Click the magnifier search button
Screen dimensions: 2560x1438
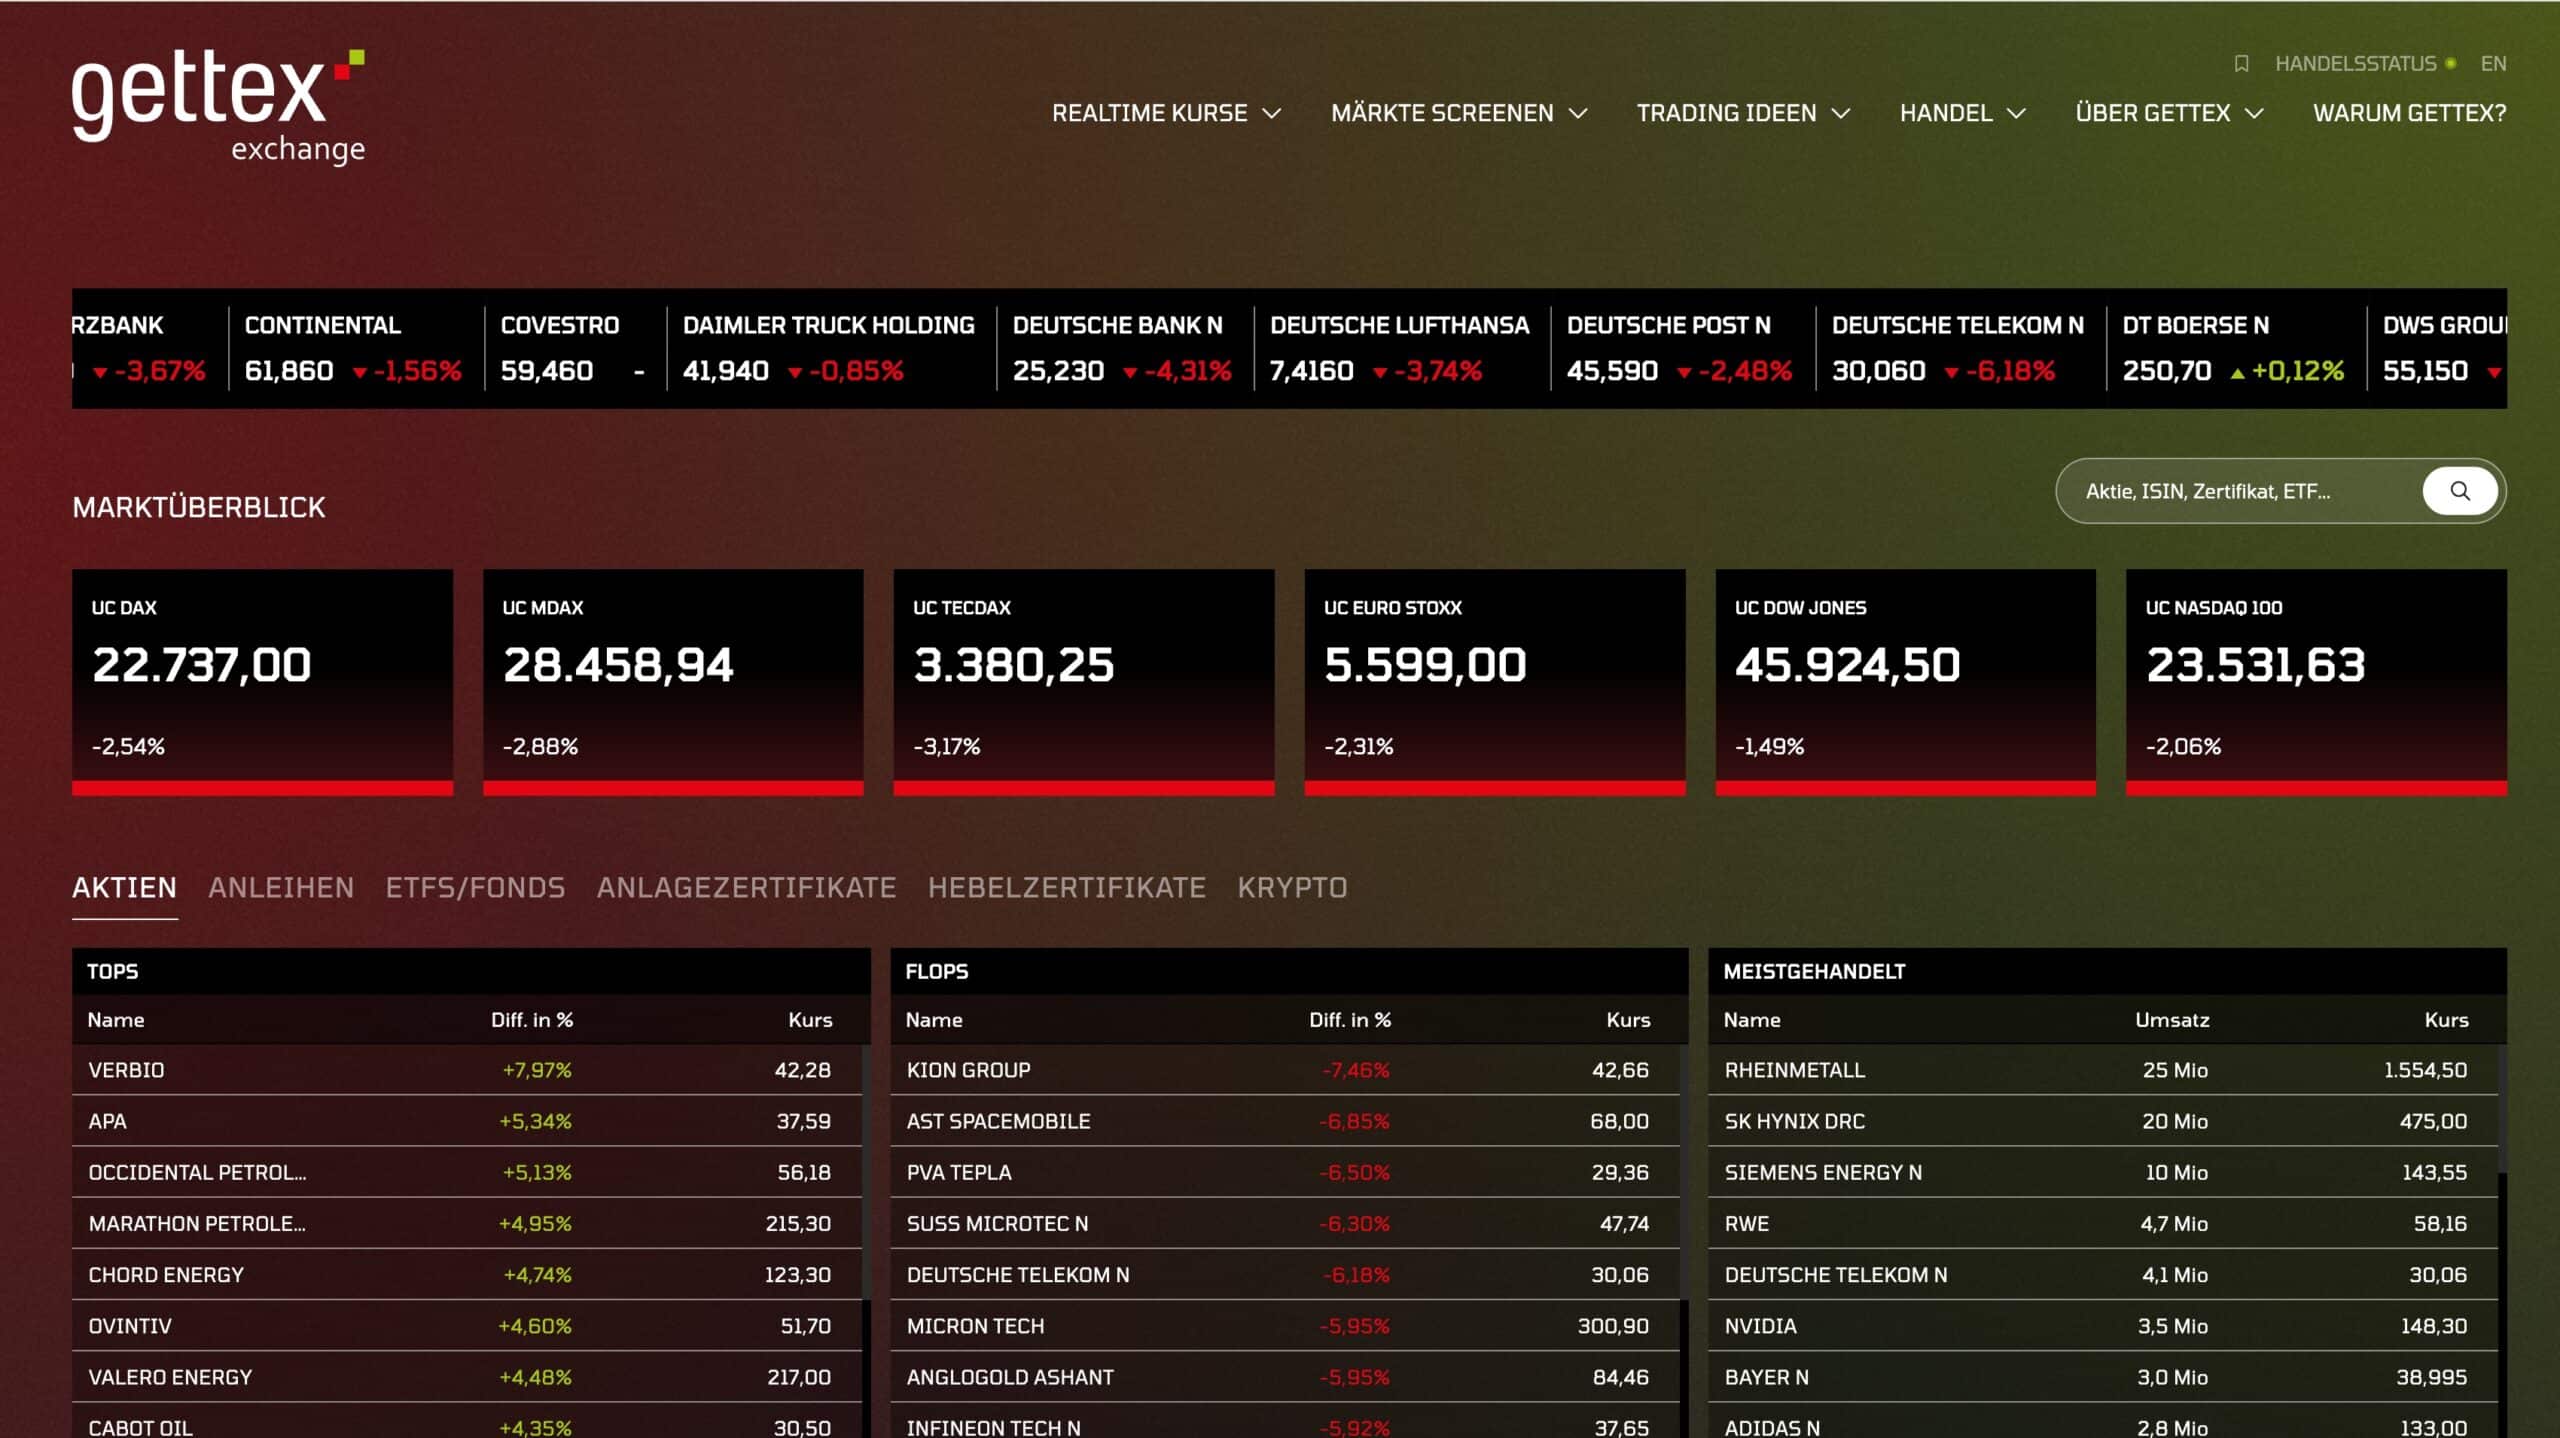coord(2459,491)
